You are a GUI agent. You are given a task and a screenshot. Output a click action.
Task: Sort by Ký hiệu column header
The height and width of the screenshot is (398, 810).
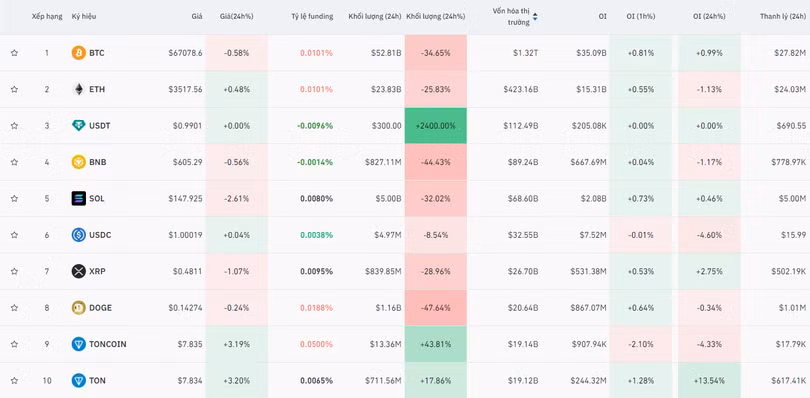click(84, 17)
